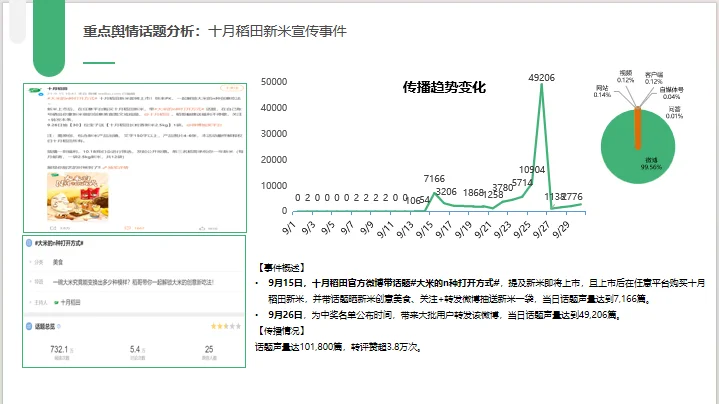Click the 自媒体号 0.04% pie label
Viewport: 719px width, 404px height.
tap(671, 93)
